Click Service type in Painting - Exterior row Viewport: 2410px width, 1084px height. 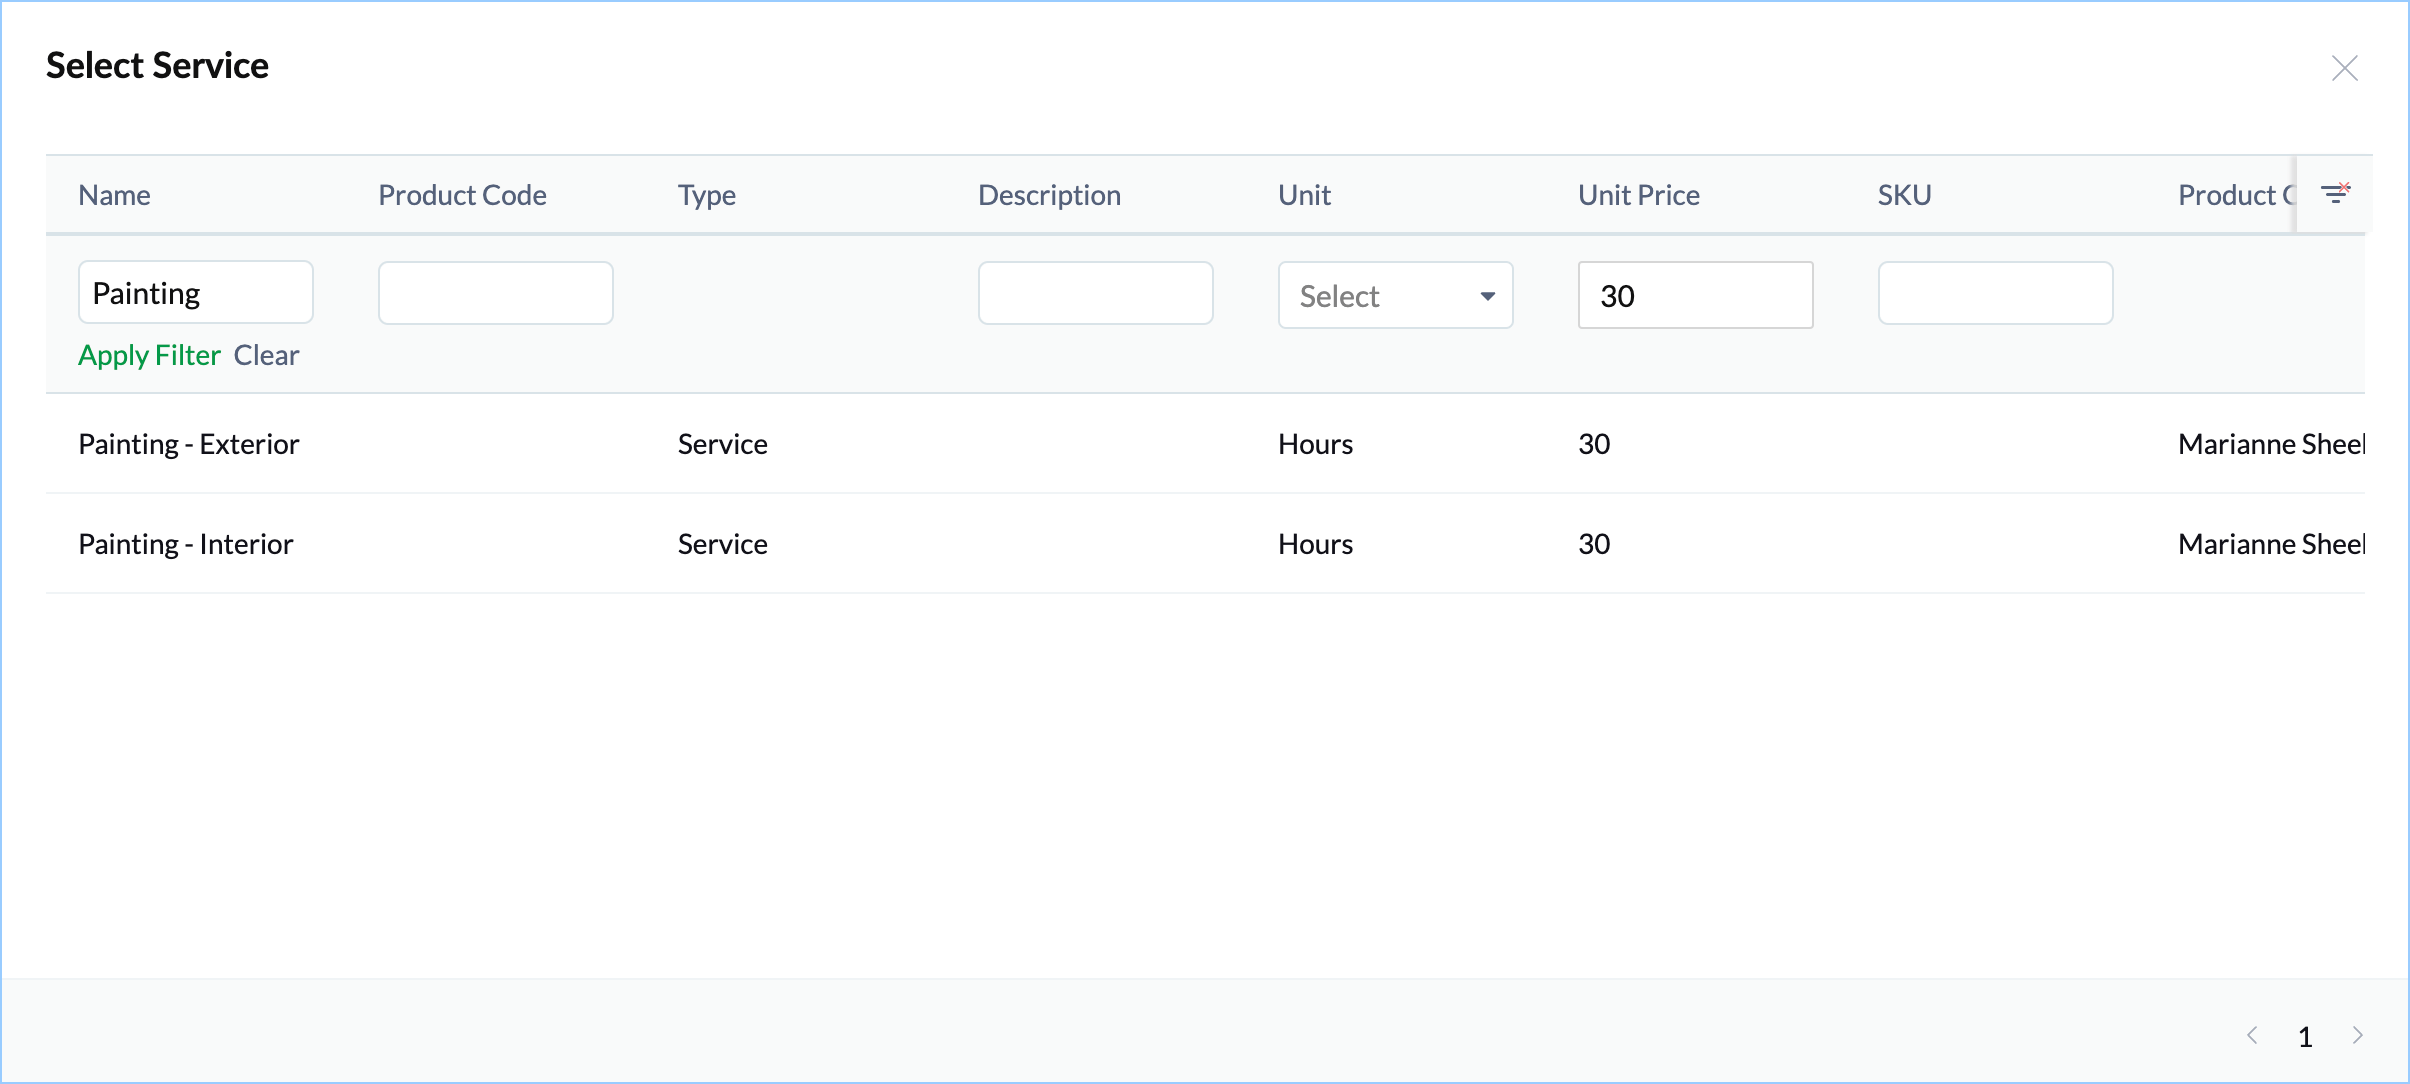(x=722, y=444)
